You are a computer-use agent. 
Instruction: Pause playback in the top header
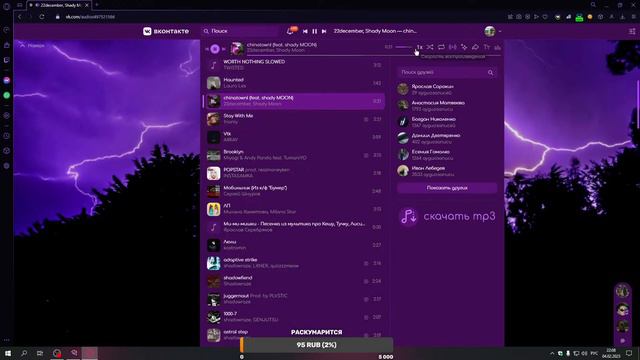(315, 31)
